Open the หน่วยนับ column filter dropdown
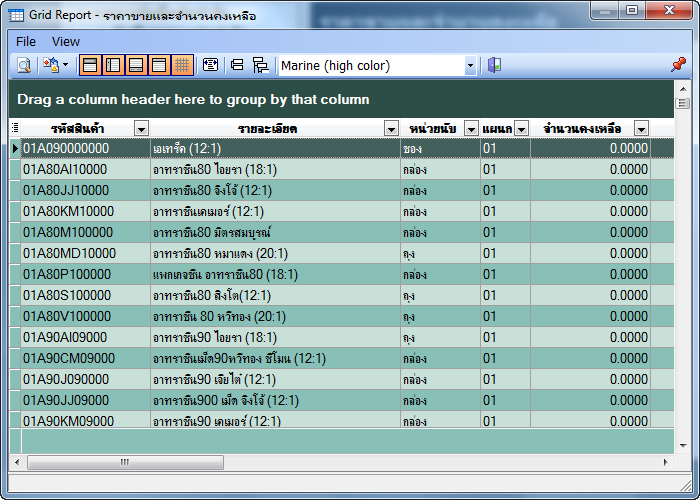Viewport: 700px width, 500px height. pos(470,128)
